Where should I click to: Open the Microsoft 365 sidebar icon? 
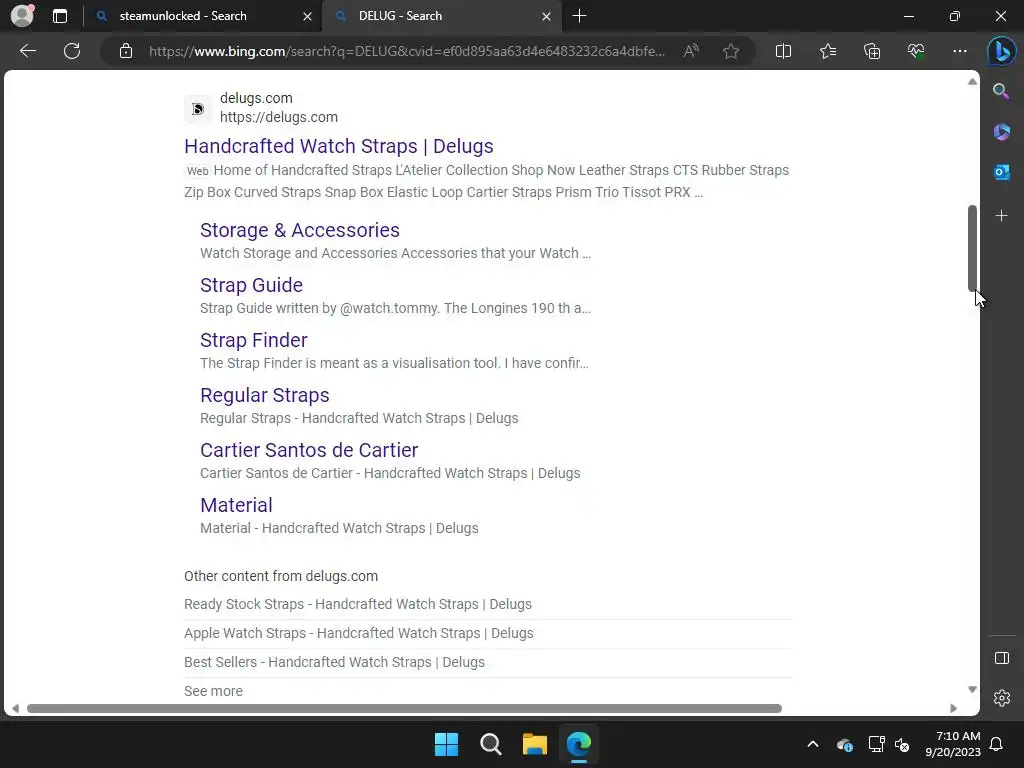tap(1001, 132)
